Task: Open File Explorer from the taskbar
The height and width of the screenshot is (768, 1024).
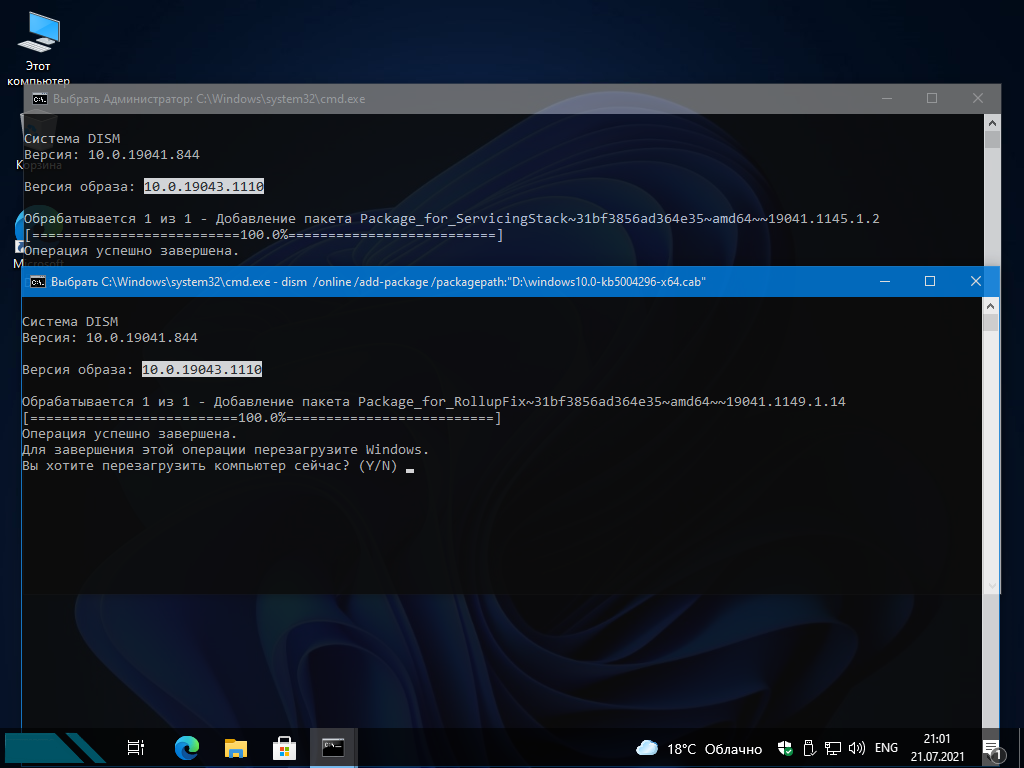Action: pos(235,748)
